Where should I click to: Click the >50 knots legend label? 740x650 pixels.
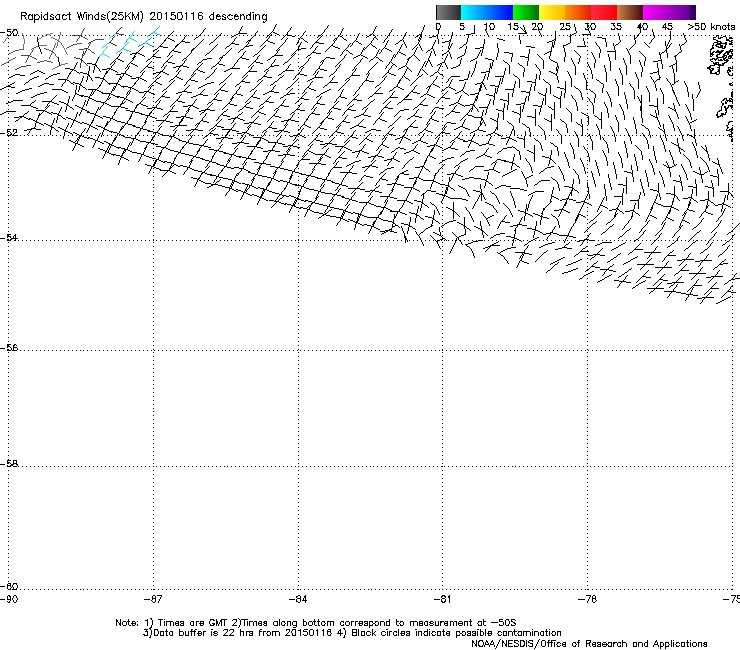[711, 27]
